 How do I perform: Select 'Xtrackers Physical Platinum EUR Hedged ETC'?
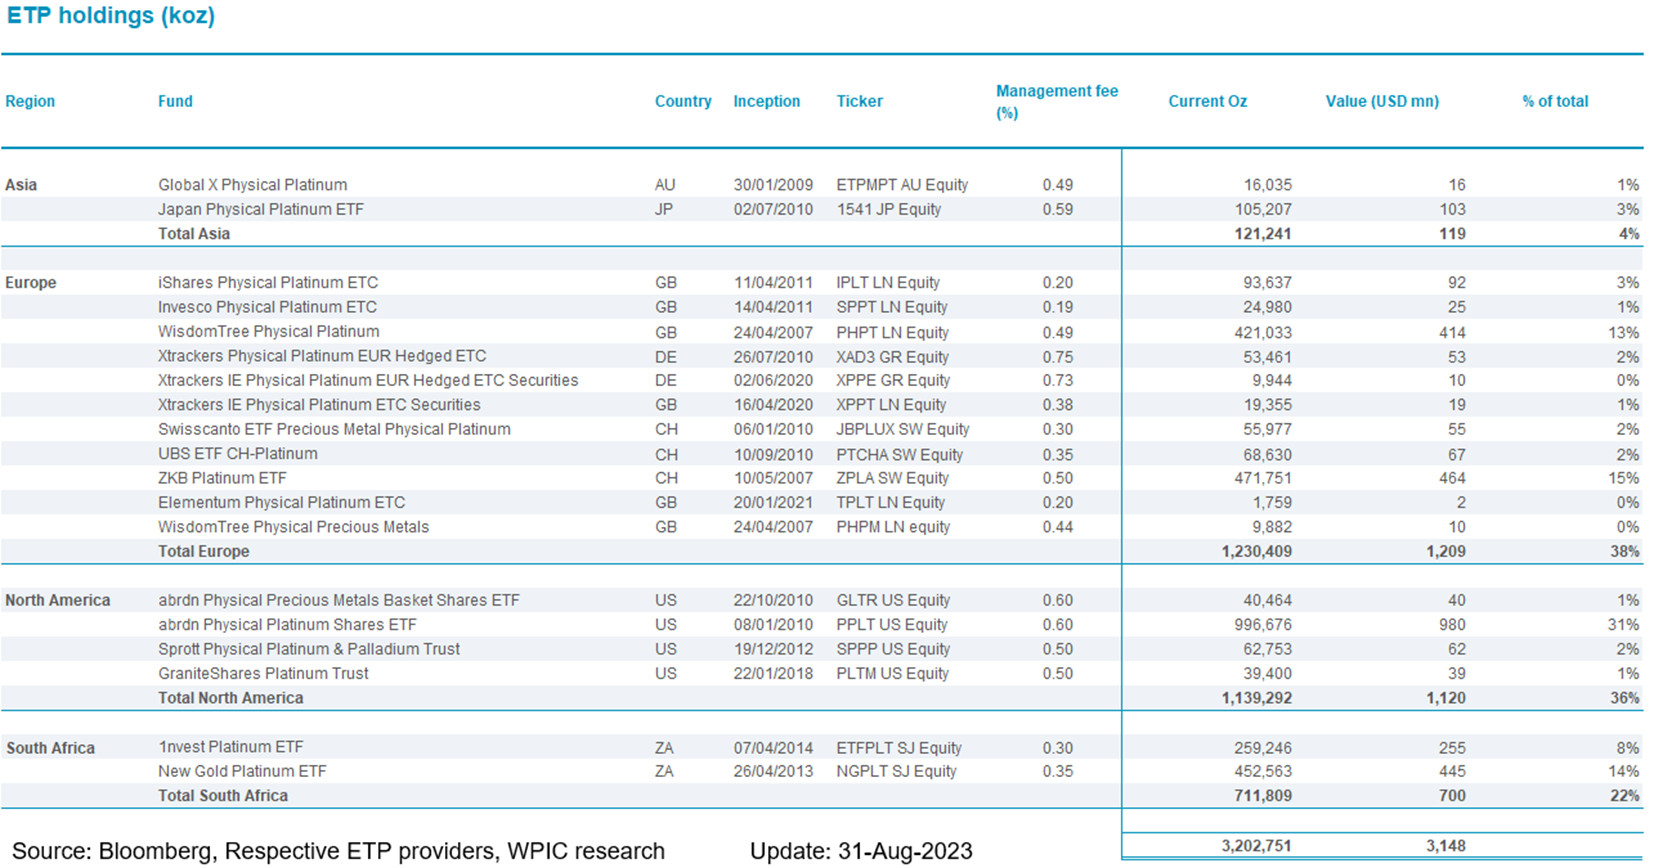tap(322, 356)
